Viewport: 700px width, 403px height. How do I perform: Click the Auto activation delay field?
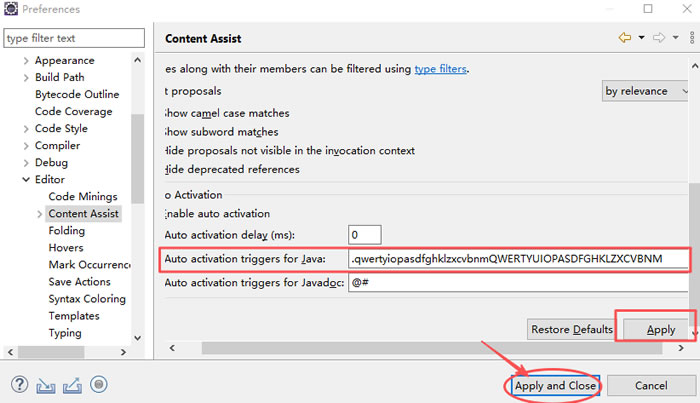click(365, 235)
